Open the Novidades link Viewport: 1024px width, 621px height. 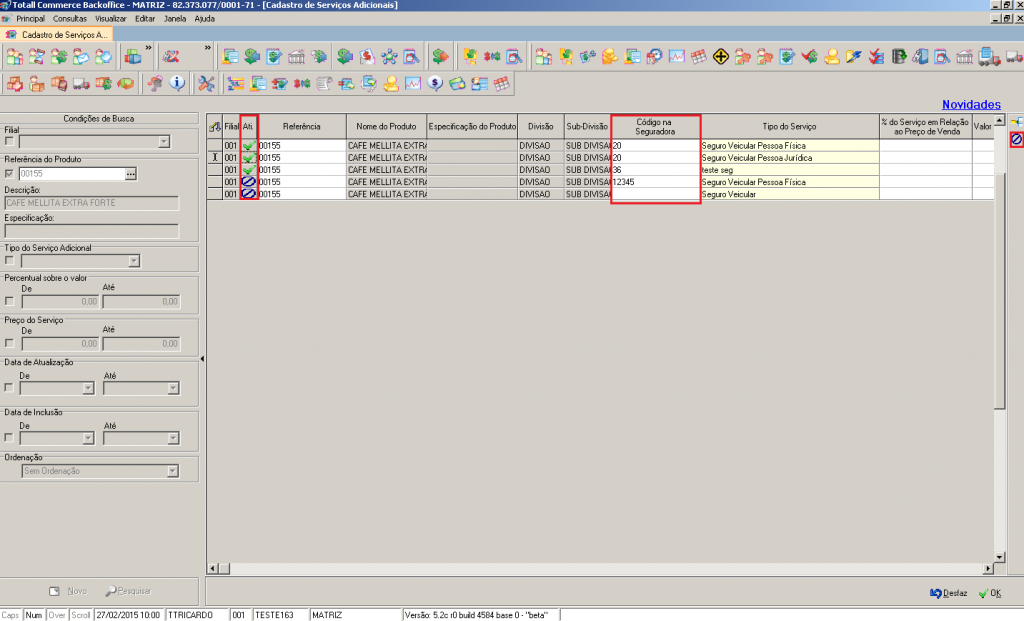970,105
